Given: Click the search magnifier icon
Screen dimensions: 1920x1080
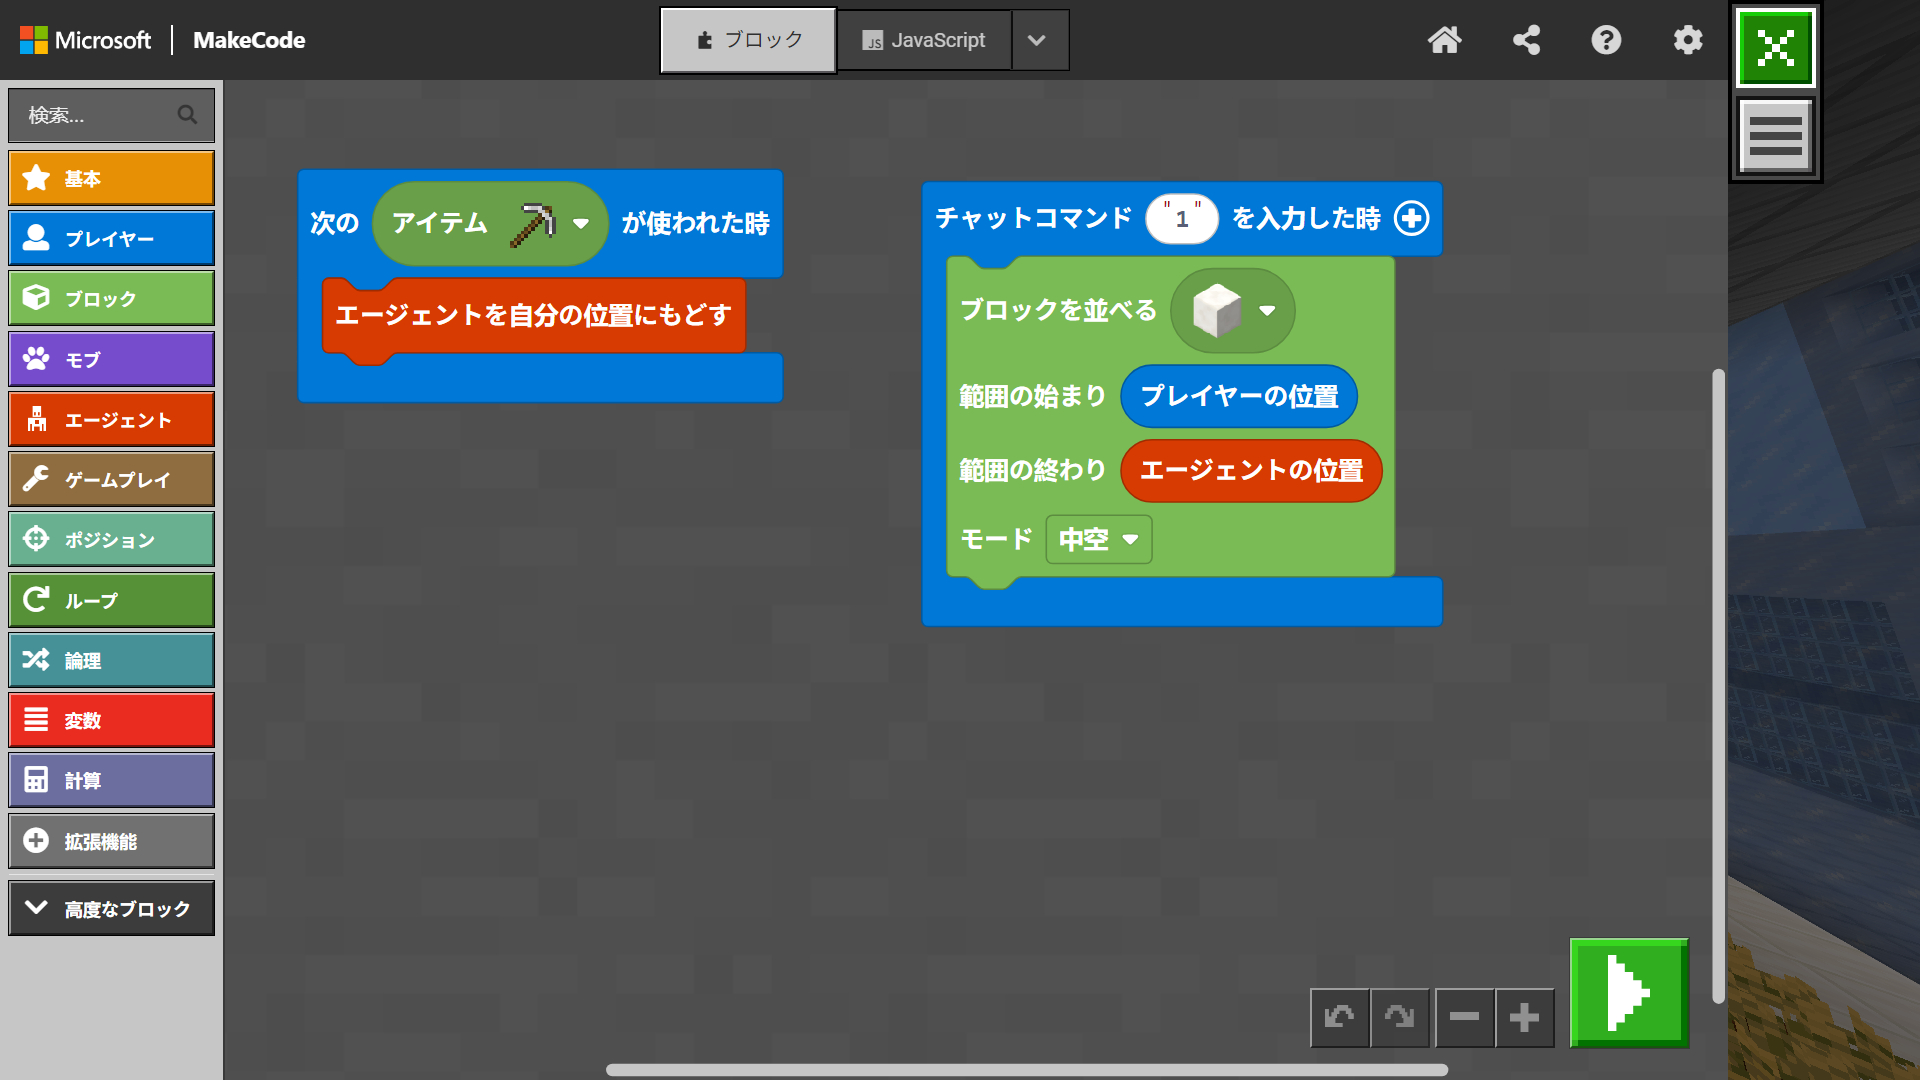Looking at the screenshot, I should (187, 115).
